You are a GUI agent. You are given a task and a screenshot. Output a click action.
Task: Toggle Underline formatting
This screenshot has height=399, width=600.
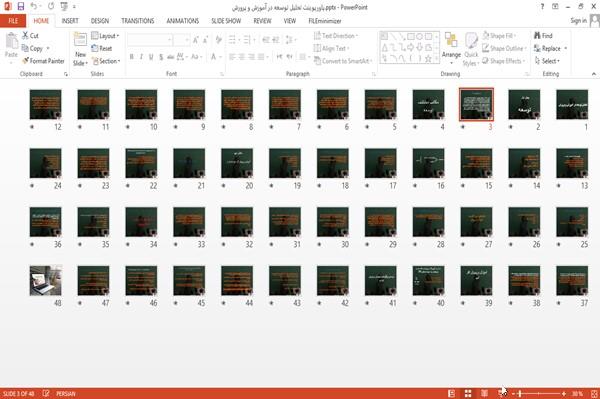pyautogui.click(x=151, y=57)
